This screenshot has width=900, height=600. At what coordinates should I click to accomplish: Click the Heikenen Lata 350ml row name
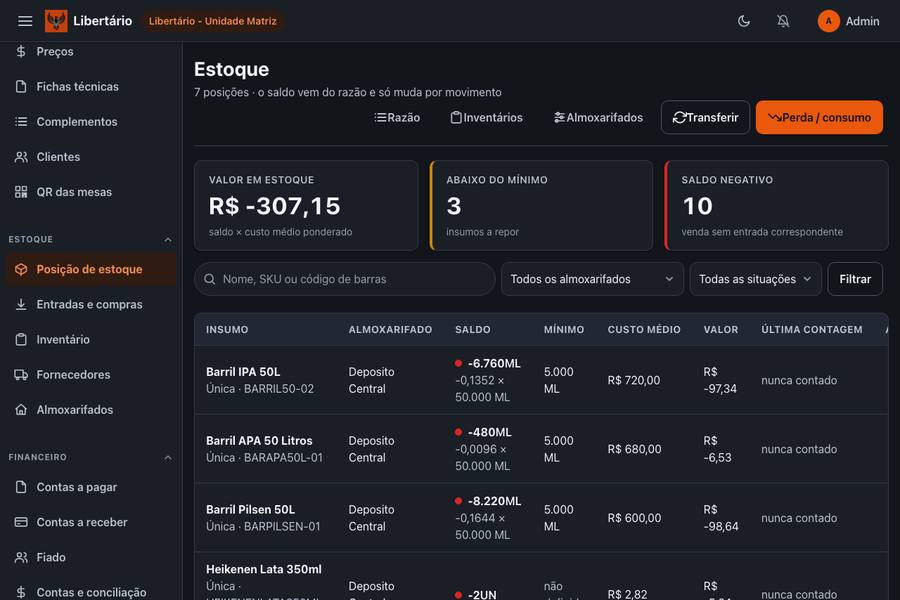(263, 570)
